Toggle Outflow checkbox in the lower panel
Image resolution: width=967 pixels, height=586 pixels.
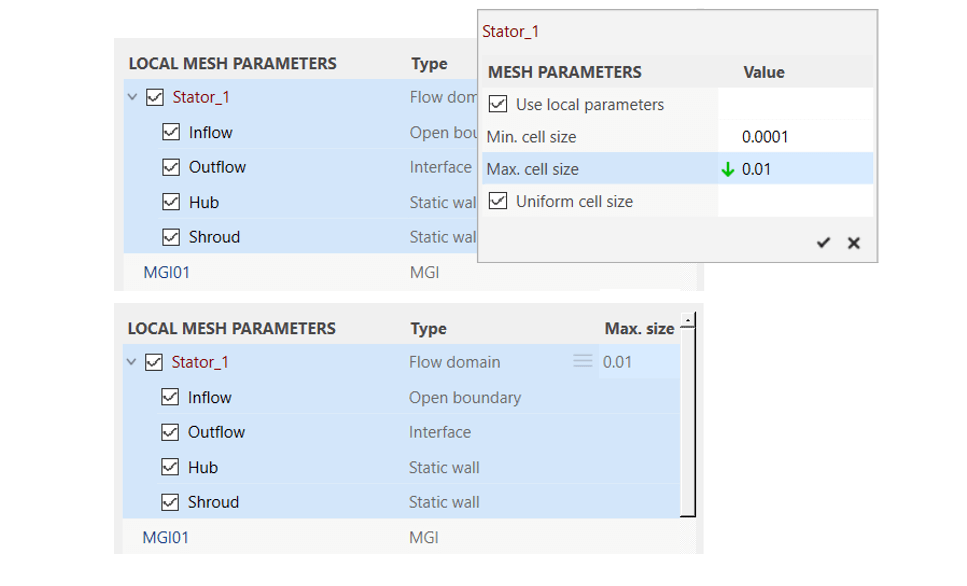[x=170, y=432]
